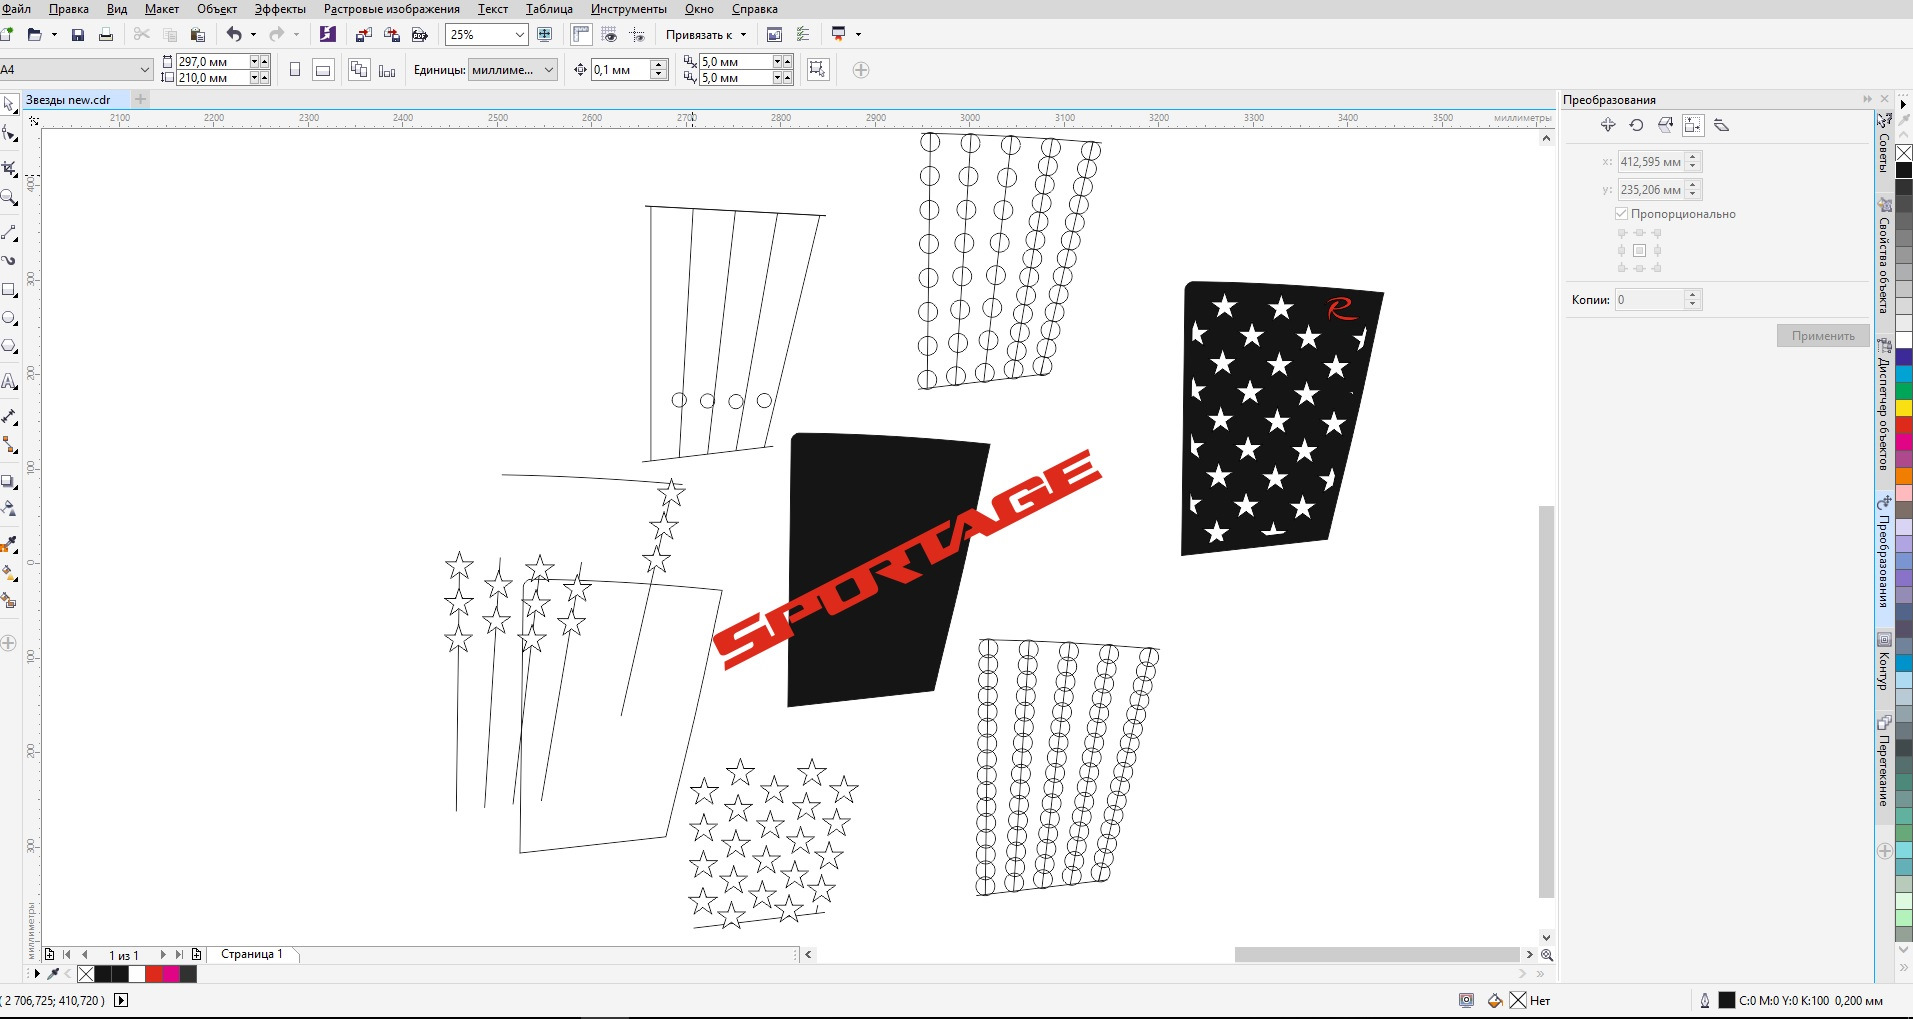Click the Export icon in the toolbar
1913x1019 pixels.
[x=392, y=35]
